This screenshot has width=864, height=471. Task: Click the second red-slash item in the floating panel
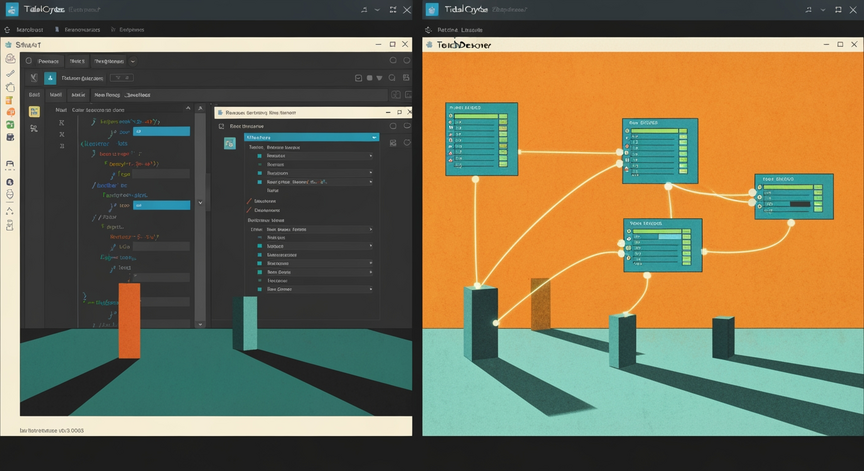pos(263,210)
